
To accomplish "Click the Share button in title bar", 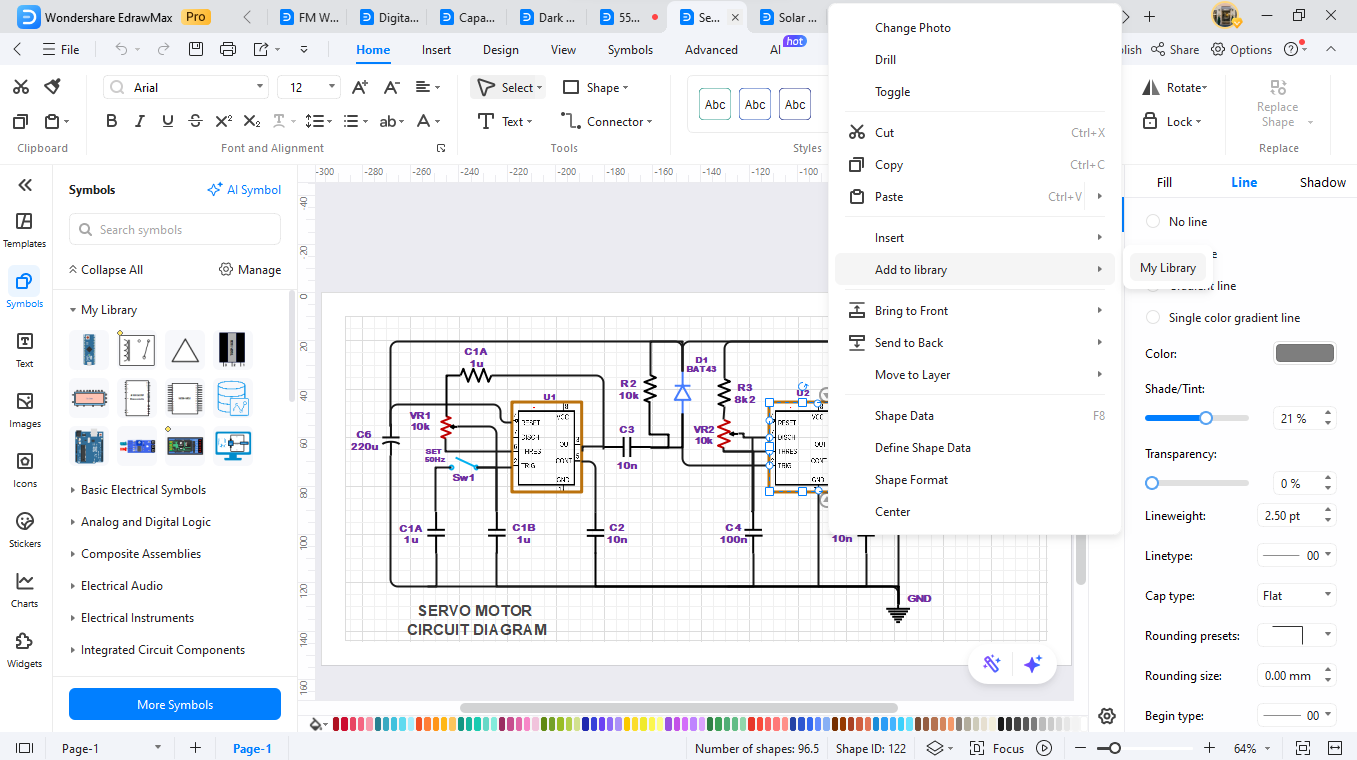I will [1175, 49].
